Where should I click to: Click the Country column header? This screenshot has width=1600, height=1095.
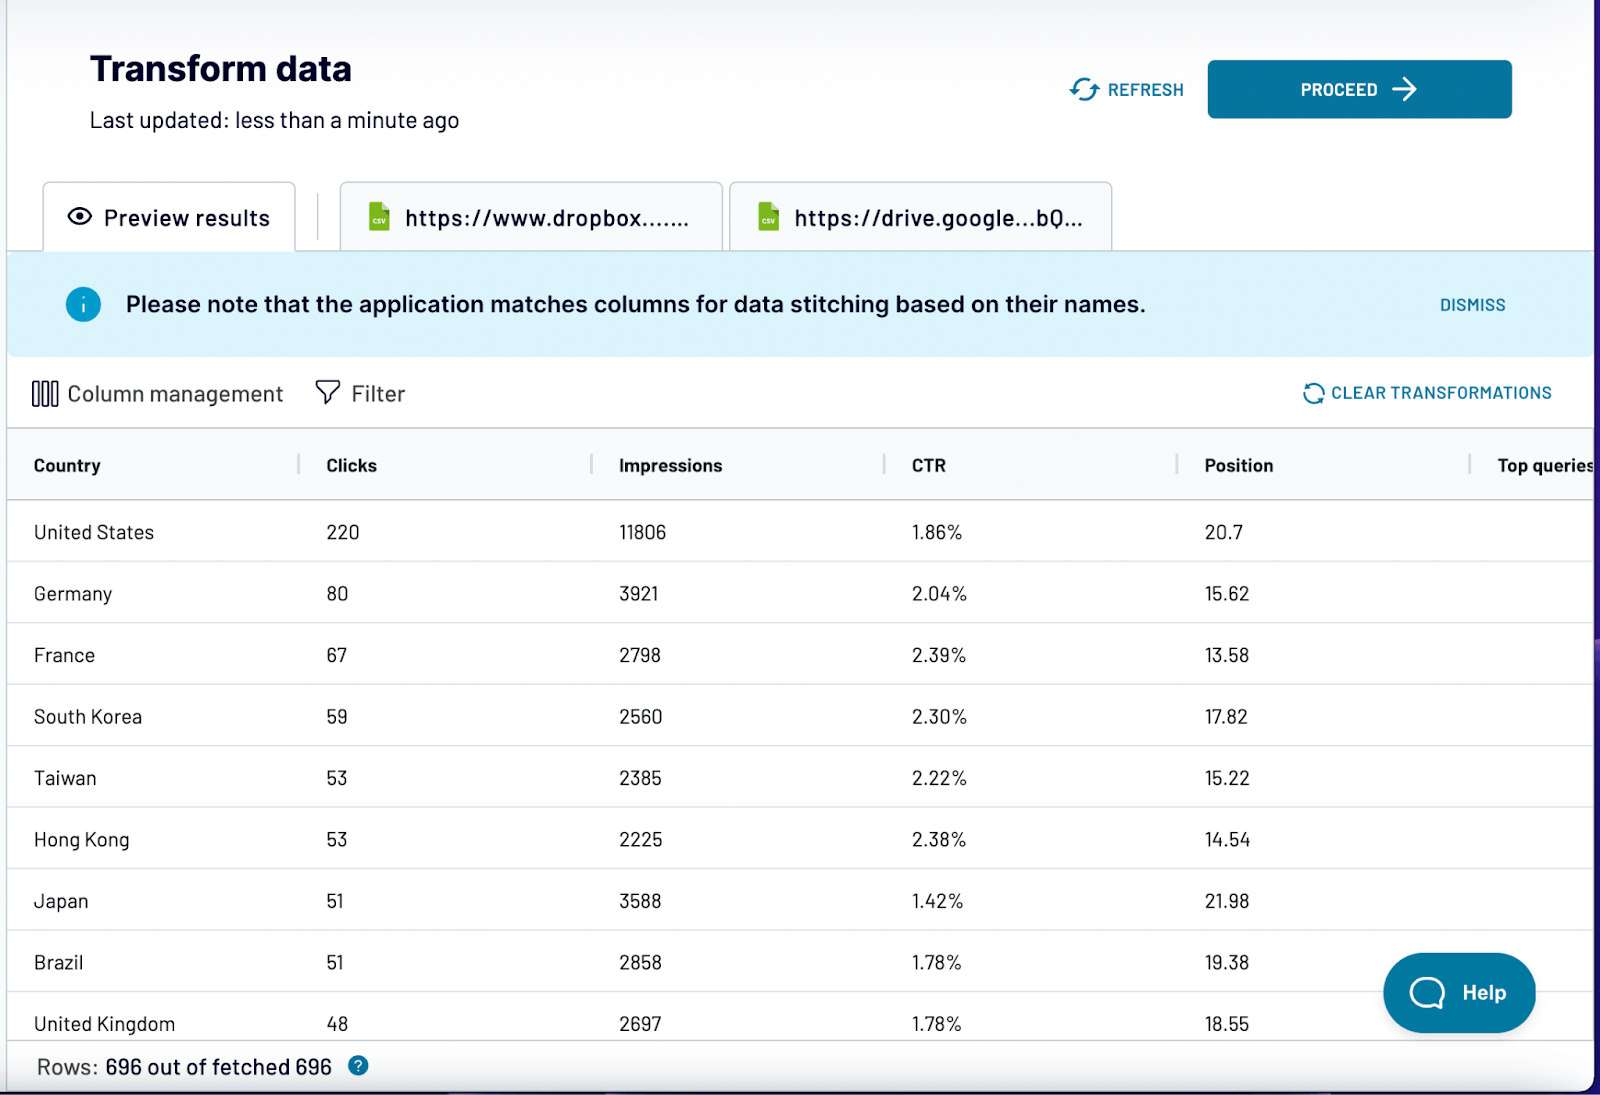point(66,464)
